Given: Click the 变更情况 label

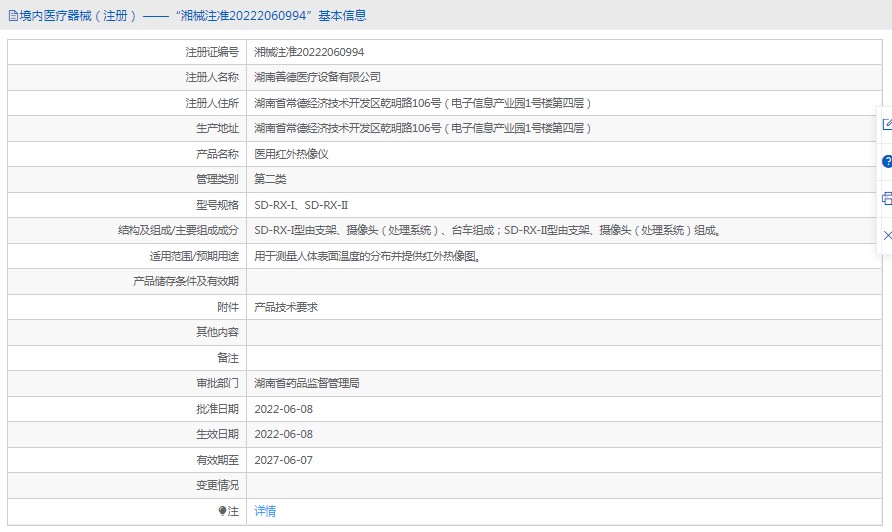Looking at the screenshot, I should (x=217, y=485).
